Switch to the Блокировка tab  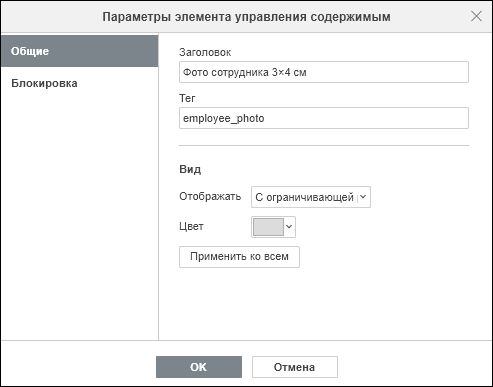[x=79, y=83]
